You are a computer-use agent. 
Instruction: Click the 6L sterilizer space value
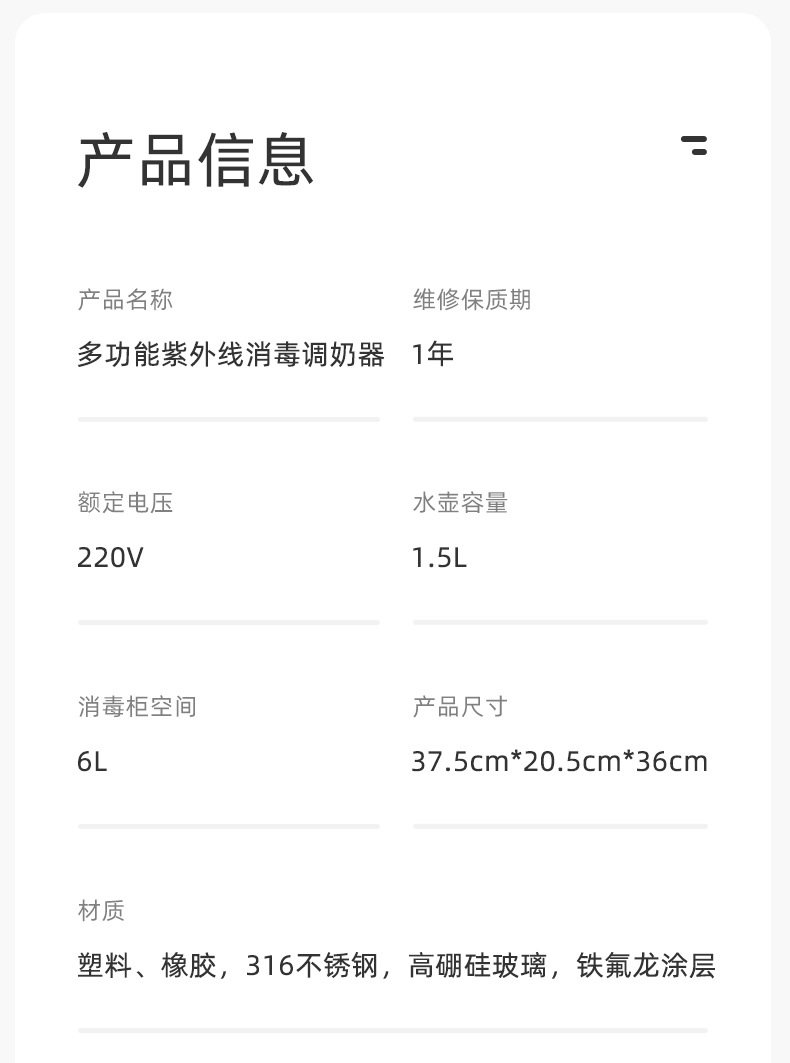tap(92, 762)
